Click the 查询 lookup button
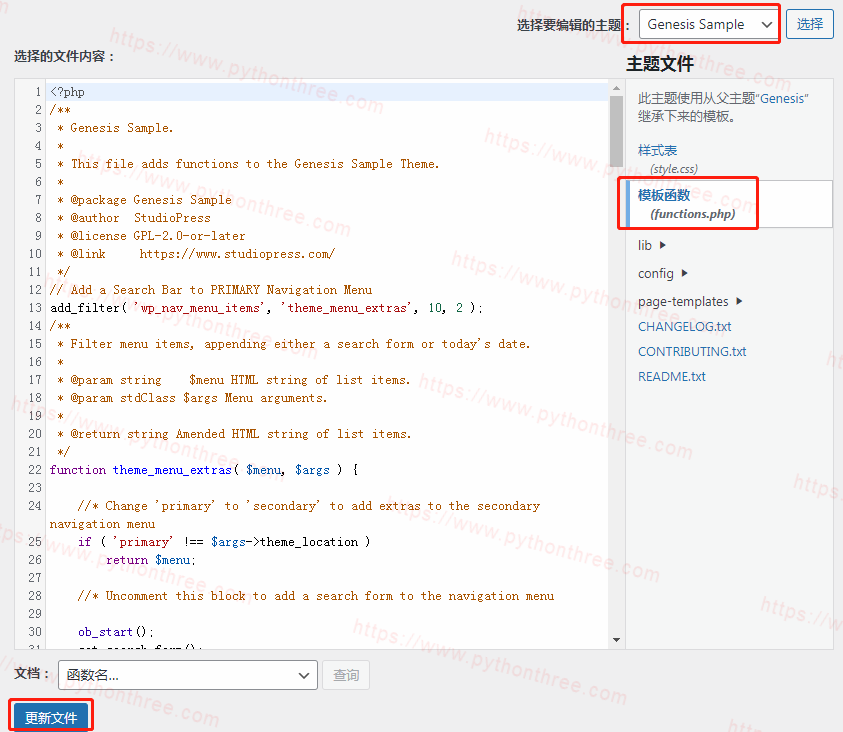 [346, 675]
